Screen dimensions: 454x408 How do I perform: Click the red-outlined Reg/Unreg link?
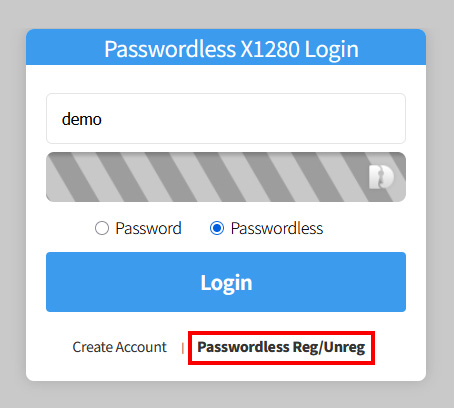(x=281, y=348)
